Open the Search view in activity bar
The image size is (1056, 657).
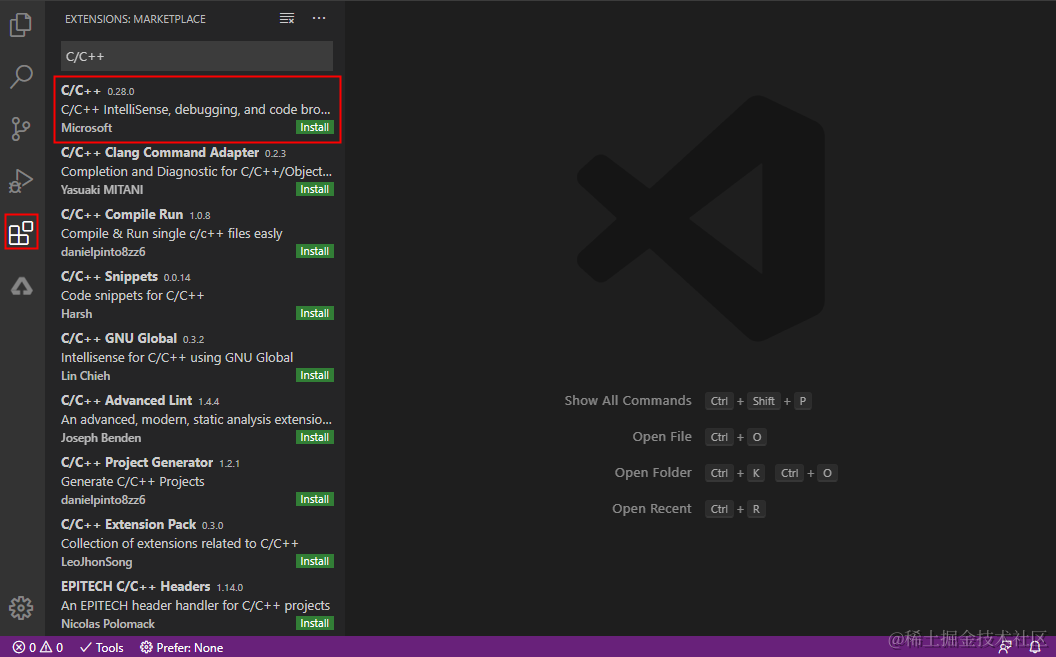[x=21, y=77]
